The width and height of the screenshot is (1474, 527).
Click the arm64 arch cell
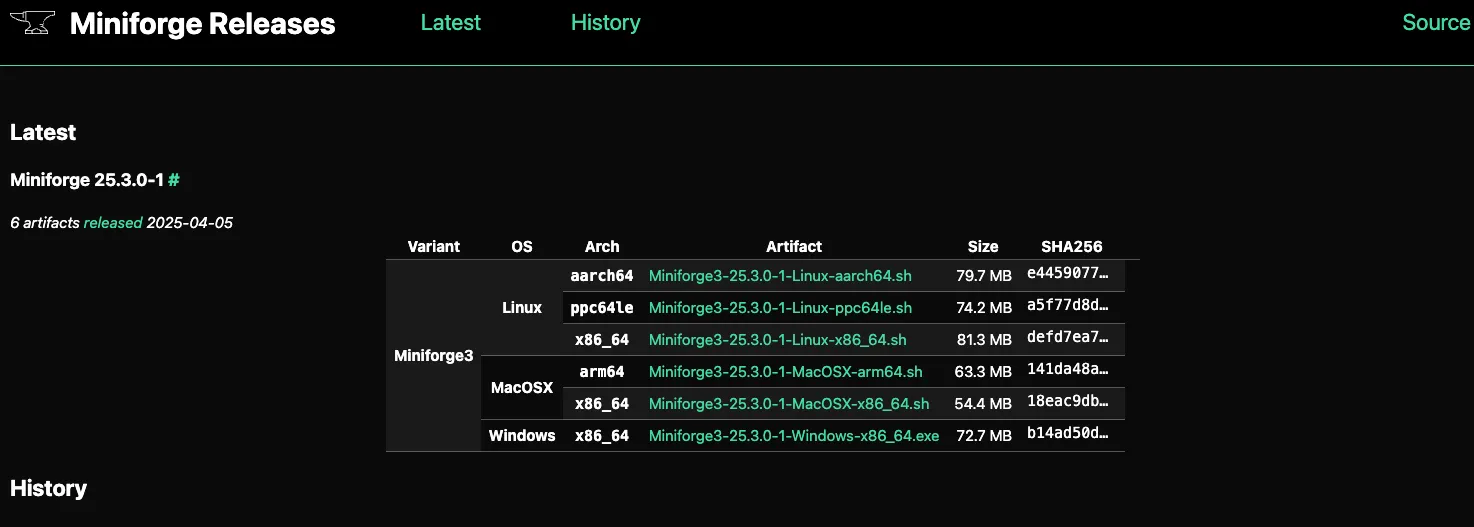(x=602, y=371)
